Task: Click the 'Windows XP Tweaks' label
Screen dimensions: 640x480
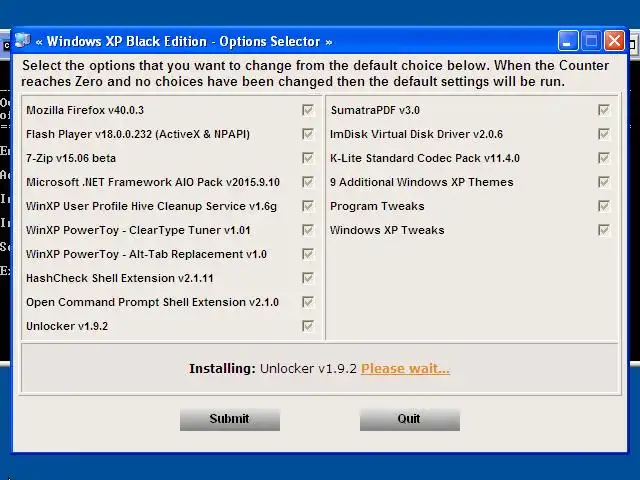Action: click(387, 230)
